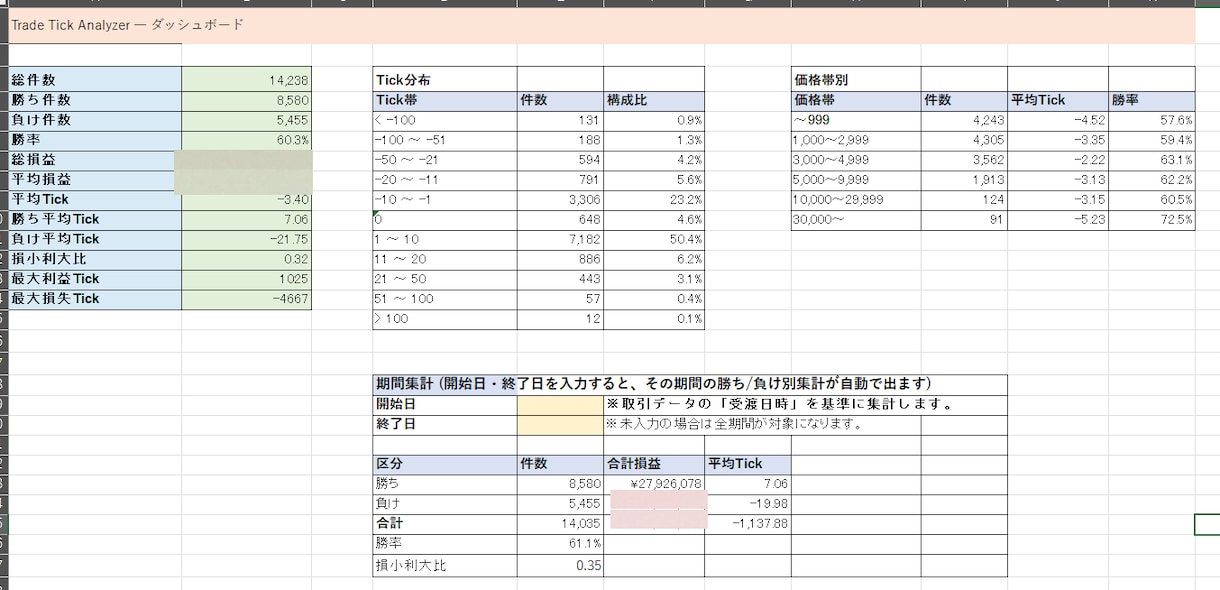The width and height of the screenshot is (1220, 590).
Task: Select the summary 損小利大比 value 0.32
Action: 247,259
